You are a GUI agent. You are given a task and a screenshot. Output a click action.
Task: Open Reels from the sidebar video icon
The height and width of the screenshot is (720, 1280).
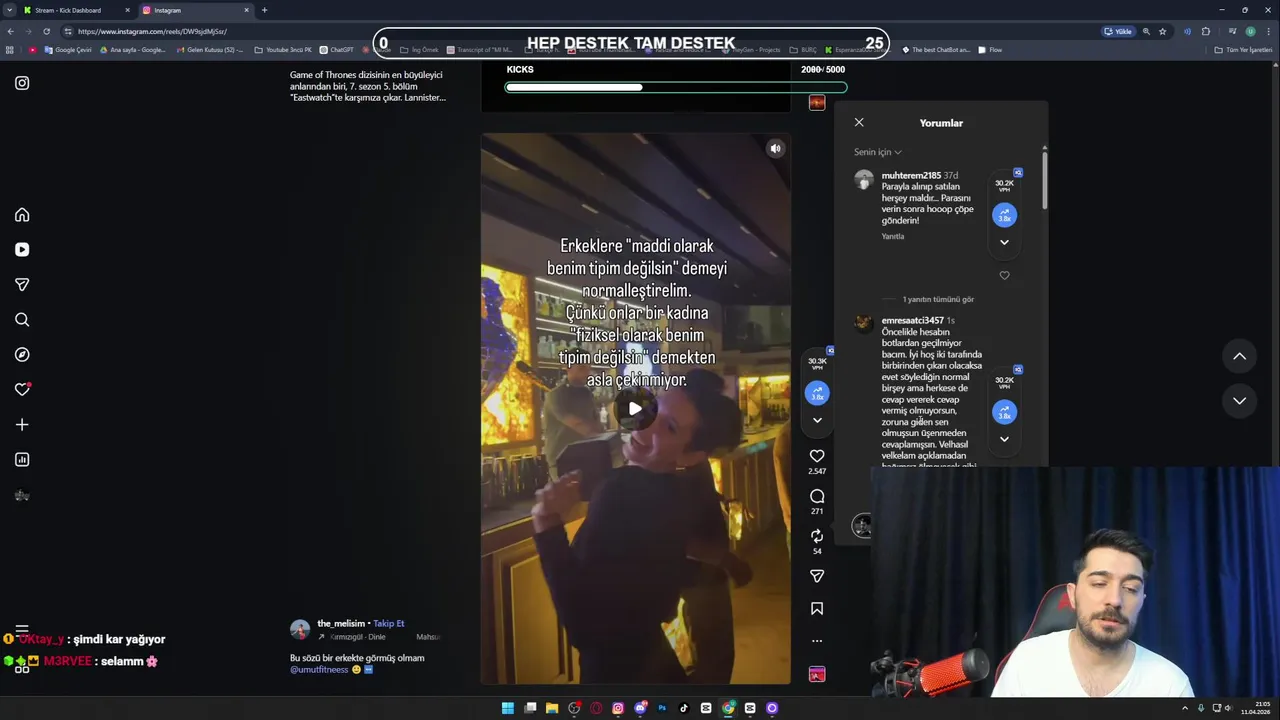tap(22, 250)
